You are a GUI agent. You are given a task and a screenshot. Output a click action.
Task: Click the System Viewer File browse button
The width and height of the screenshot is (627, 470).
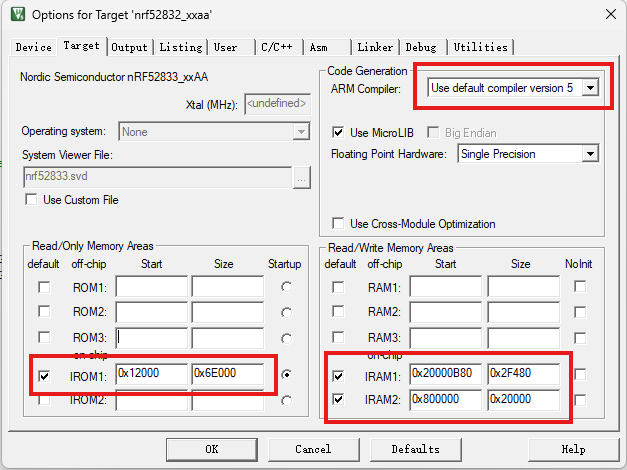click(x=302, y=177)
